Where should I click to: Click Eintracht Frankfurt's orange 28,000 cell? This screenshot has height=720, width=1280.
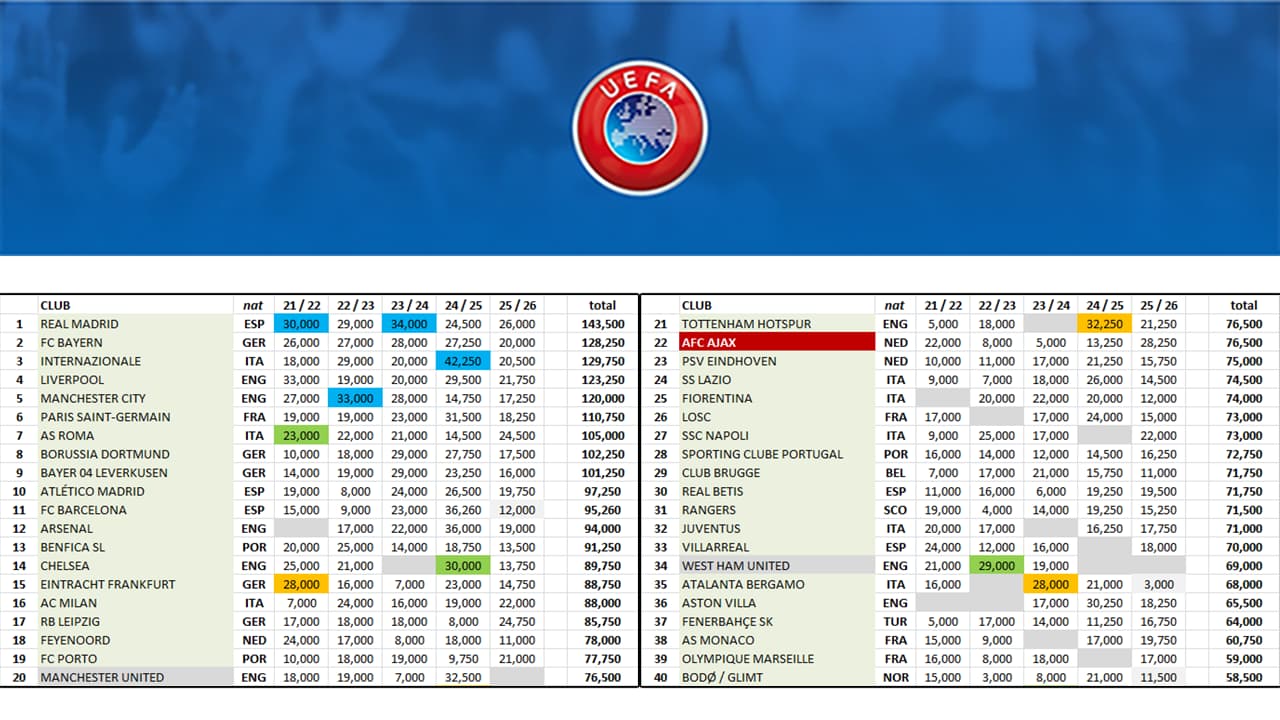[x=301, y=584]
